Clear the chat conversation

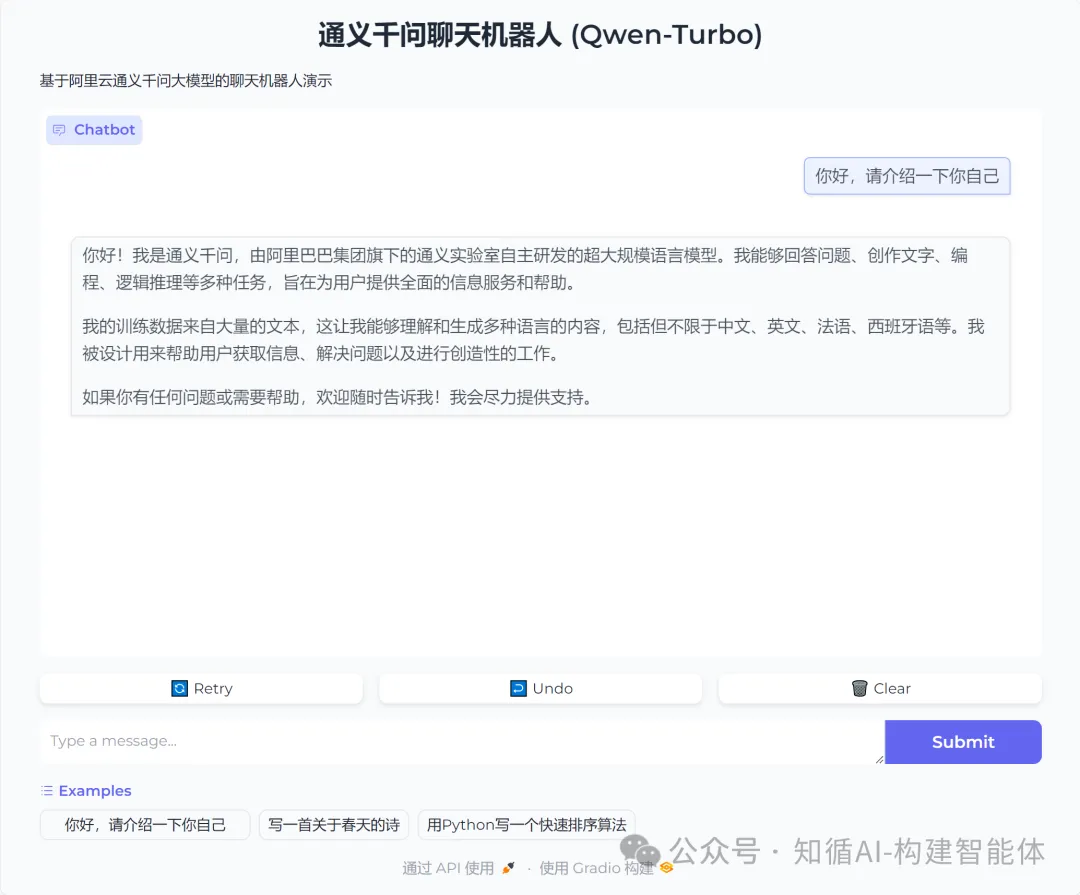(x=880, y=688)
